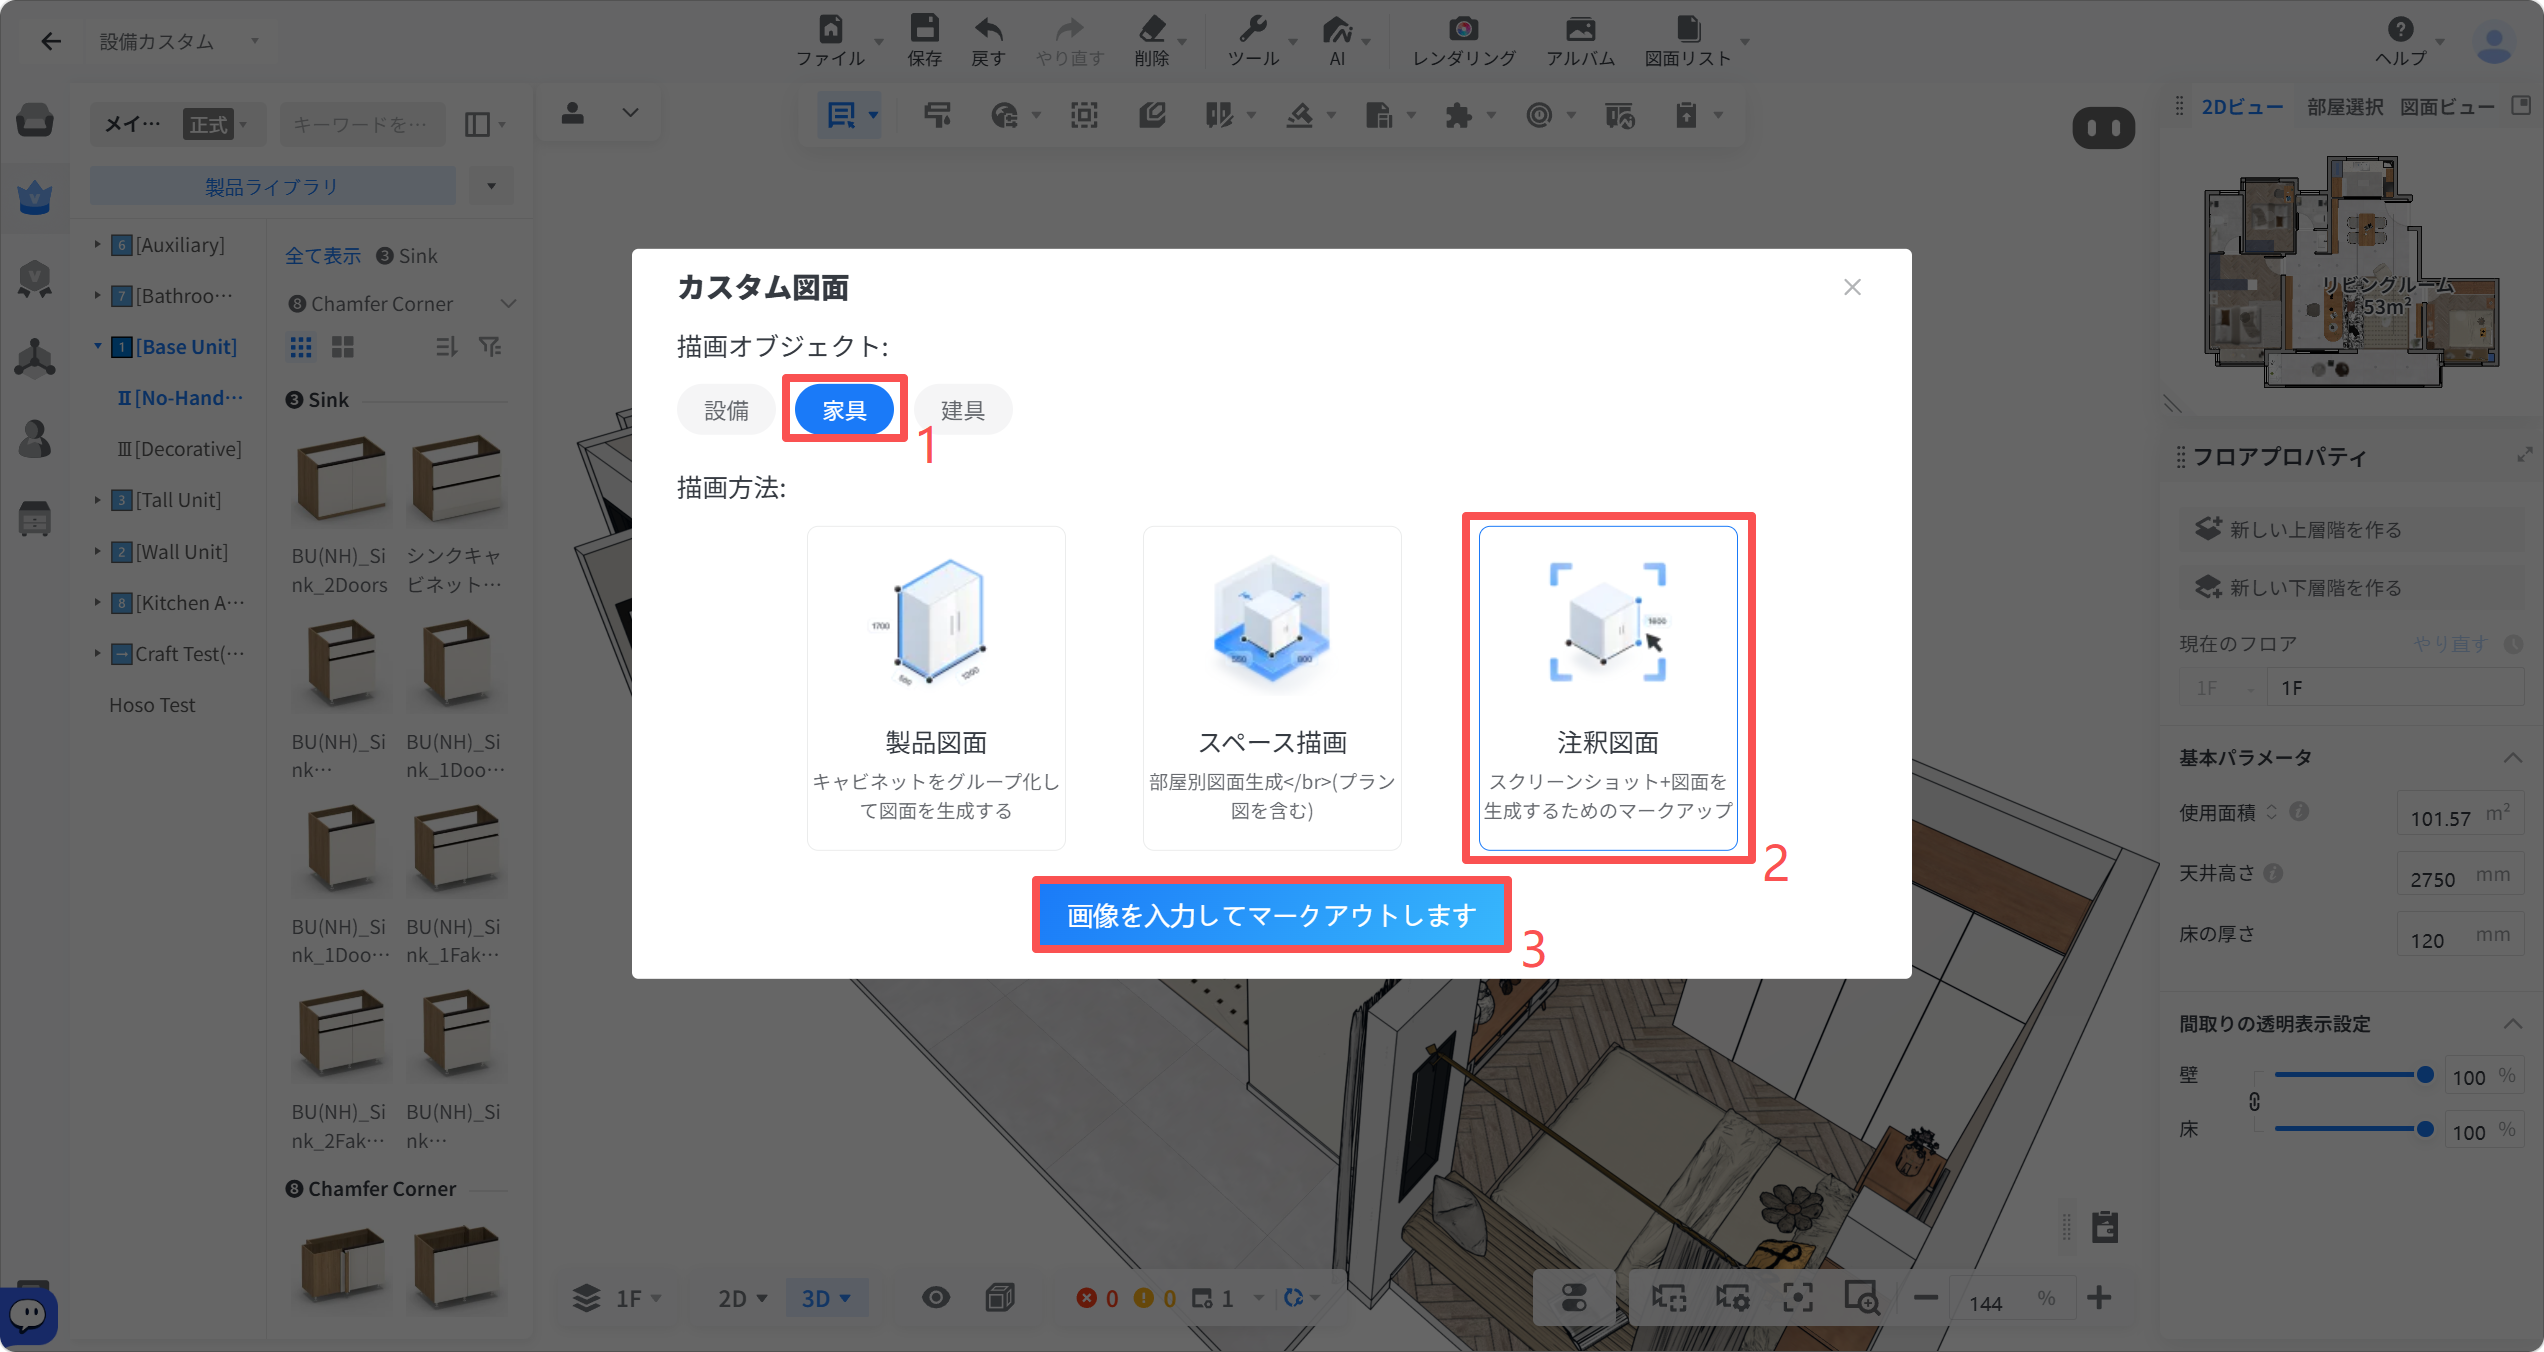This screenshot has width=2544, height=1352.
Task: Switch to the 2Dビュー tab
Action: click(2242, 107)
